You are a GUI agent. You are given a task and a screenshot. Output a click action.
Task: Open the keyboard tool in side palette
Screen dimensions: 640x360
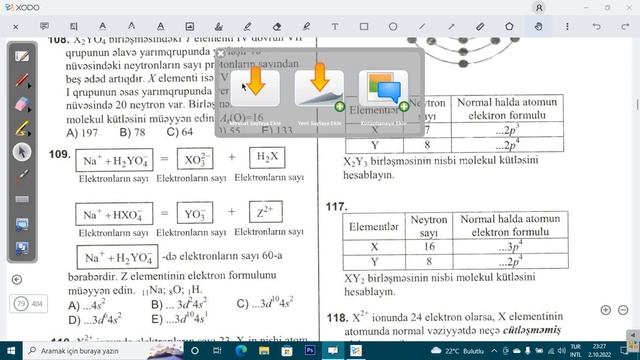tap(22, 199)
